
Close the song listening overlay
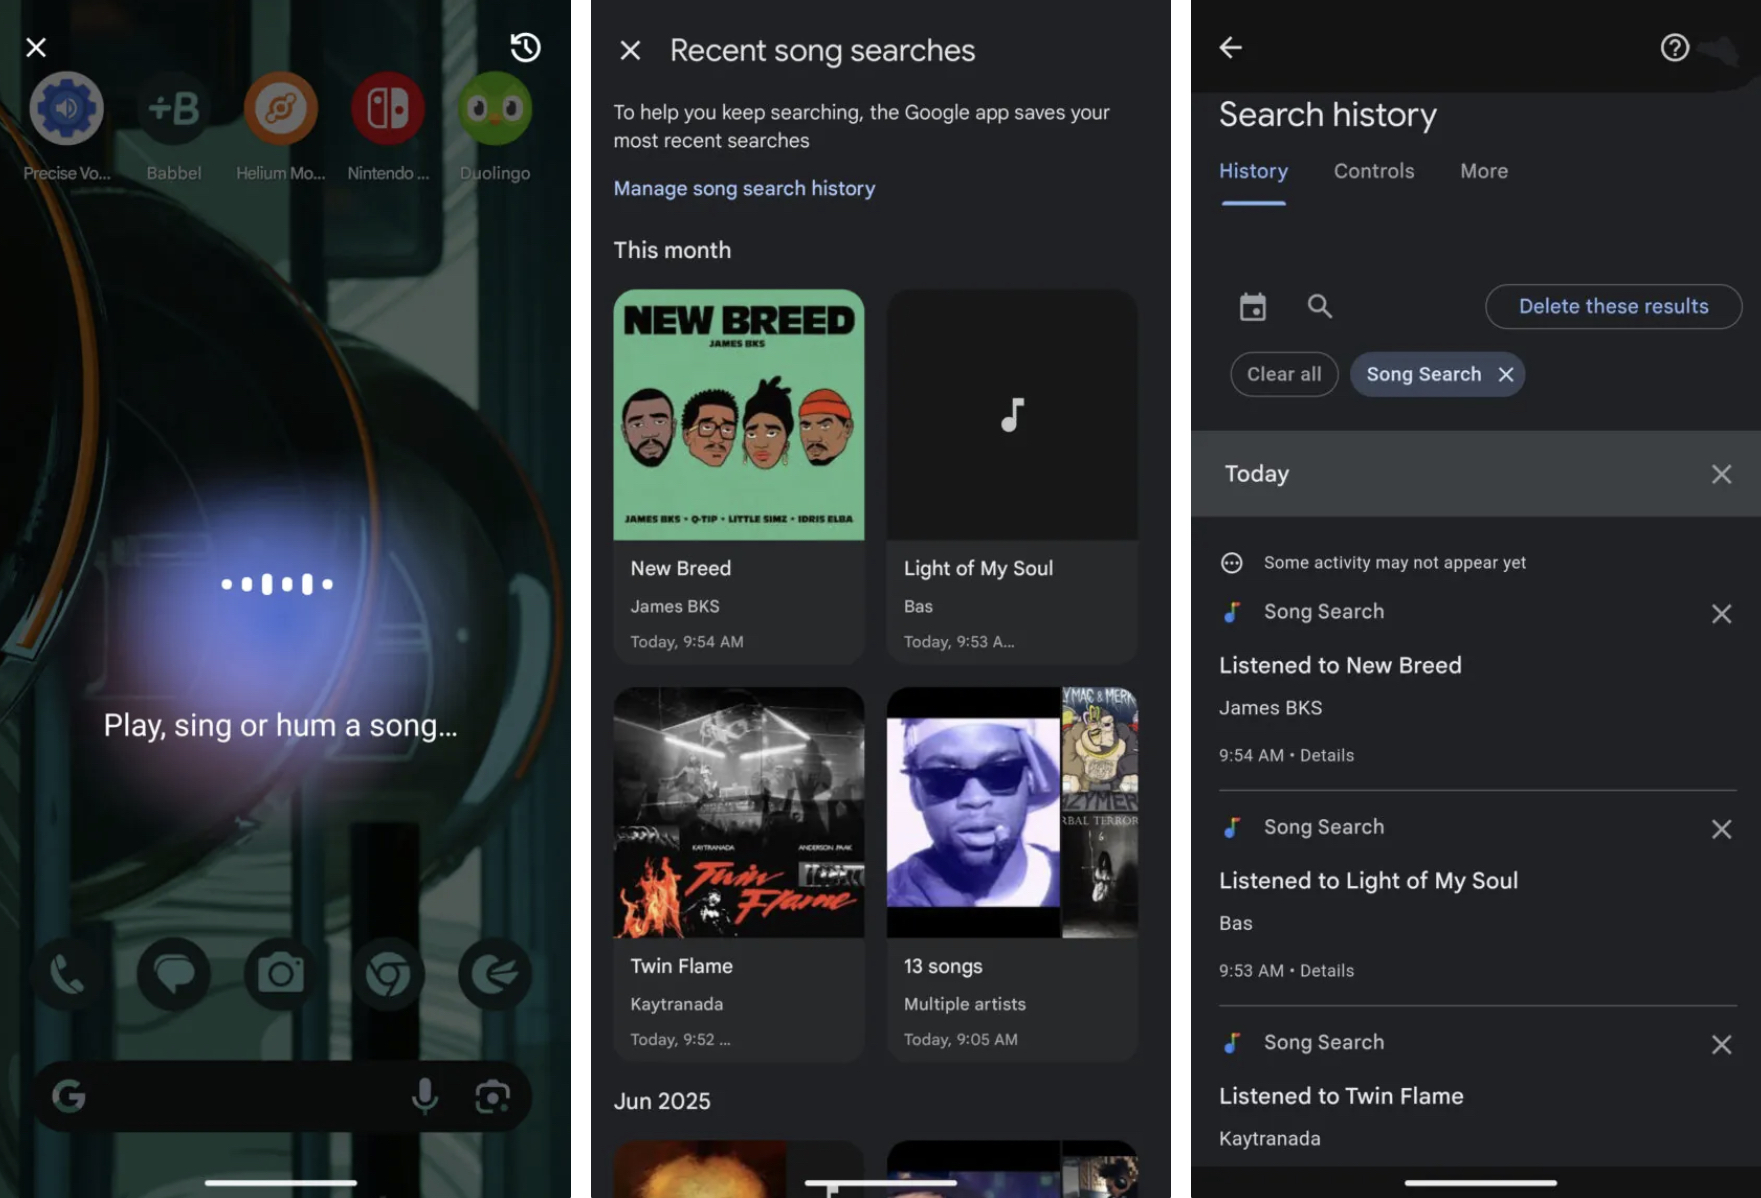coord(36,47)
